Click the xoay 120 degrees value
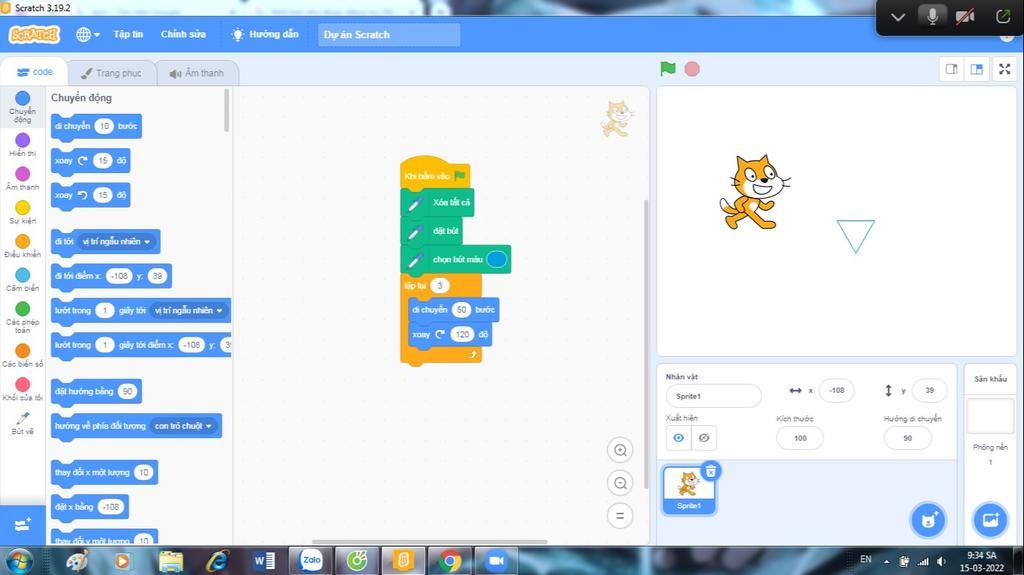 [x=462, y=334]
